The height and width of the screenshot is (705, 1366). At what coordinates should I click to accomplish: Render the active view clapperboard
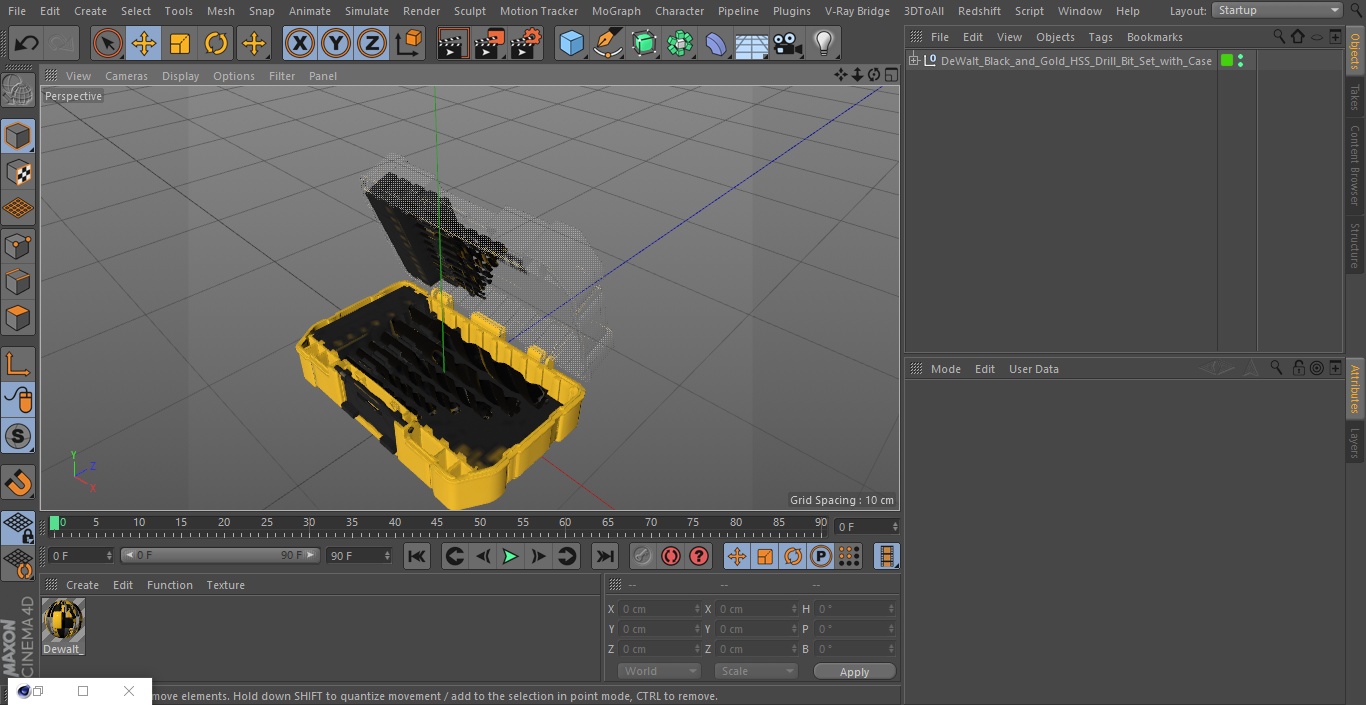click(x=453, y=43)
